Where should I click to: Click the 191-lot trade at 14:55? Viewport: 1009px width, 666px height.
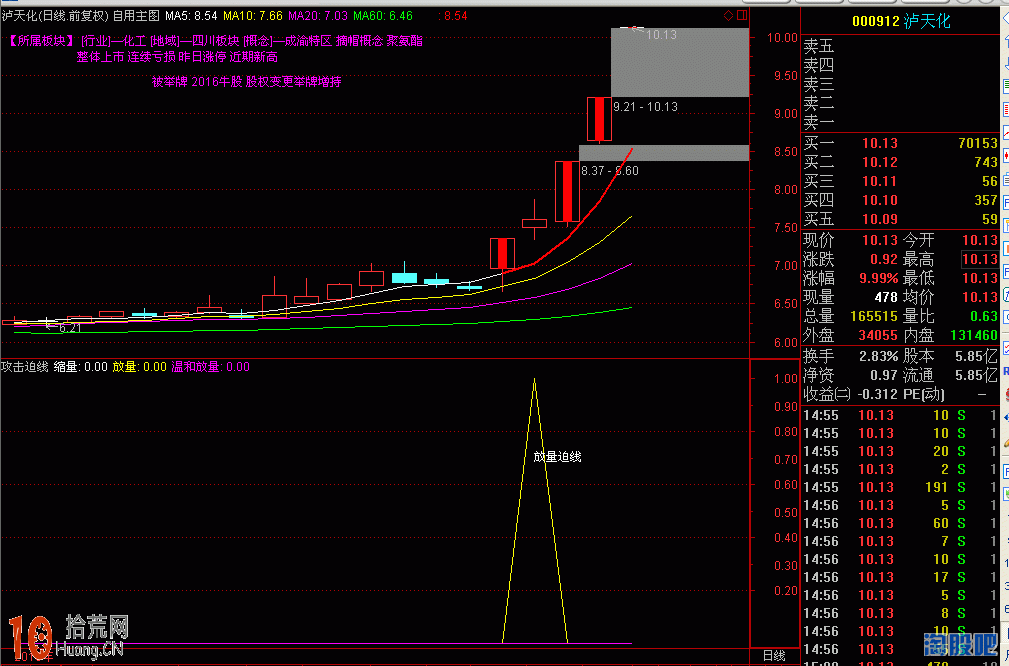click(937, 487)
